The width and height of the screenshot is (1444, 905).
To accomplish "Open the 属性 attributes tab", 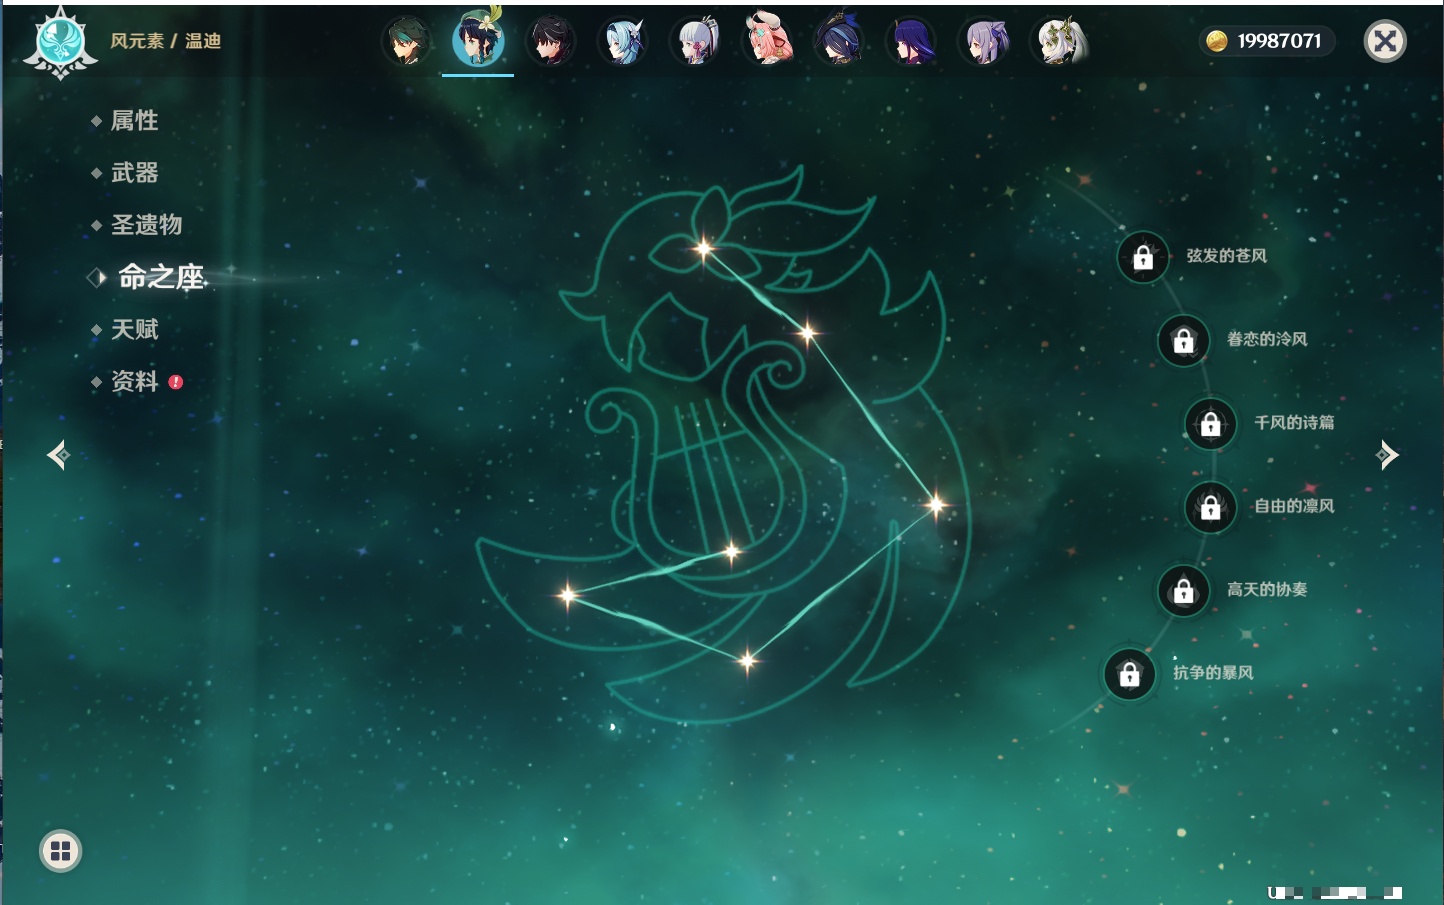I will 134,121.
